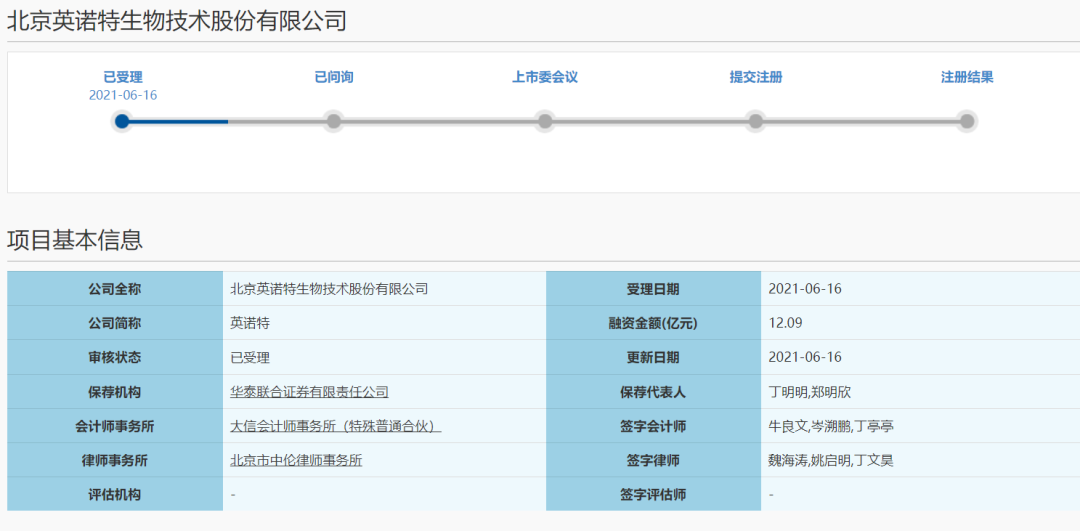1080x531 pixels.
Task: Click the 已受理 progress step dot
Action: pos(122,121)
